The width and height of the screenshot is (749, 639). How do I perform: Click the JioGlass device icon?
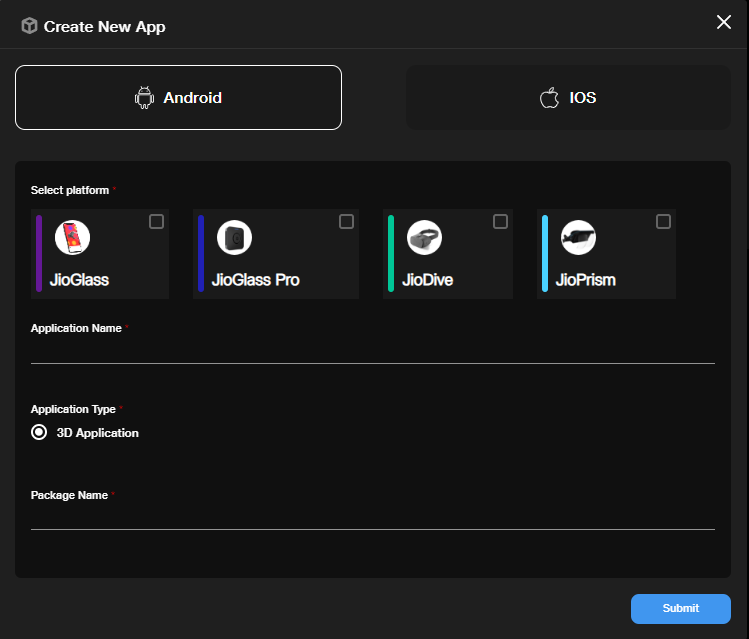pos(72,238)
